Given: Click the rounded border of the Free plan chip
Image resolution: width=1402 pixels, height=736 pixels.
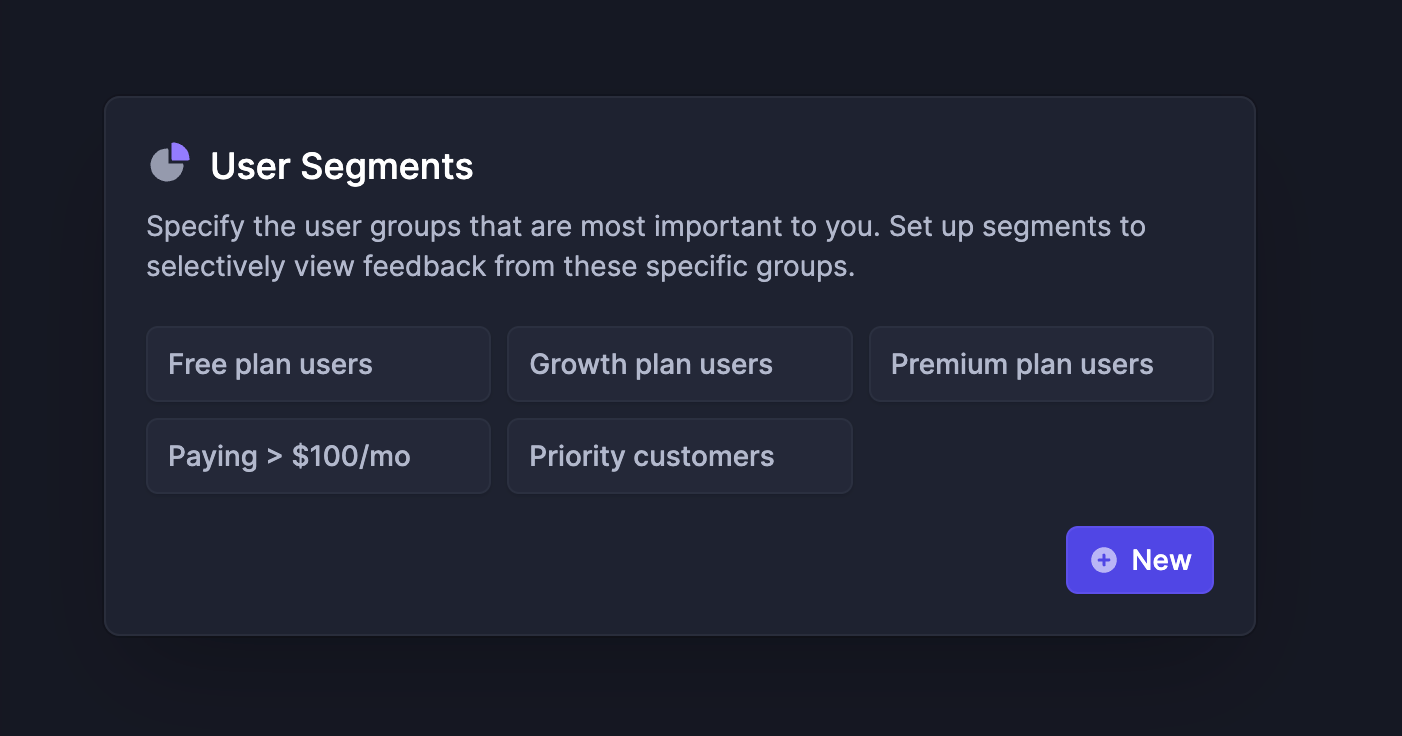Looking at the screenshot, I should (x=318, y=329).
